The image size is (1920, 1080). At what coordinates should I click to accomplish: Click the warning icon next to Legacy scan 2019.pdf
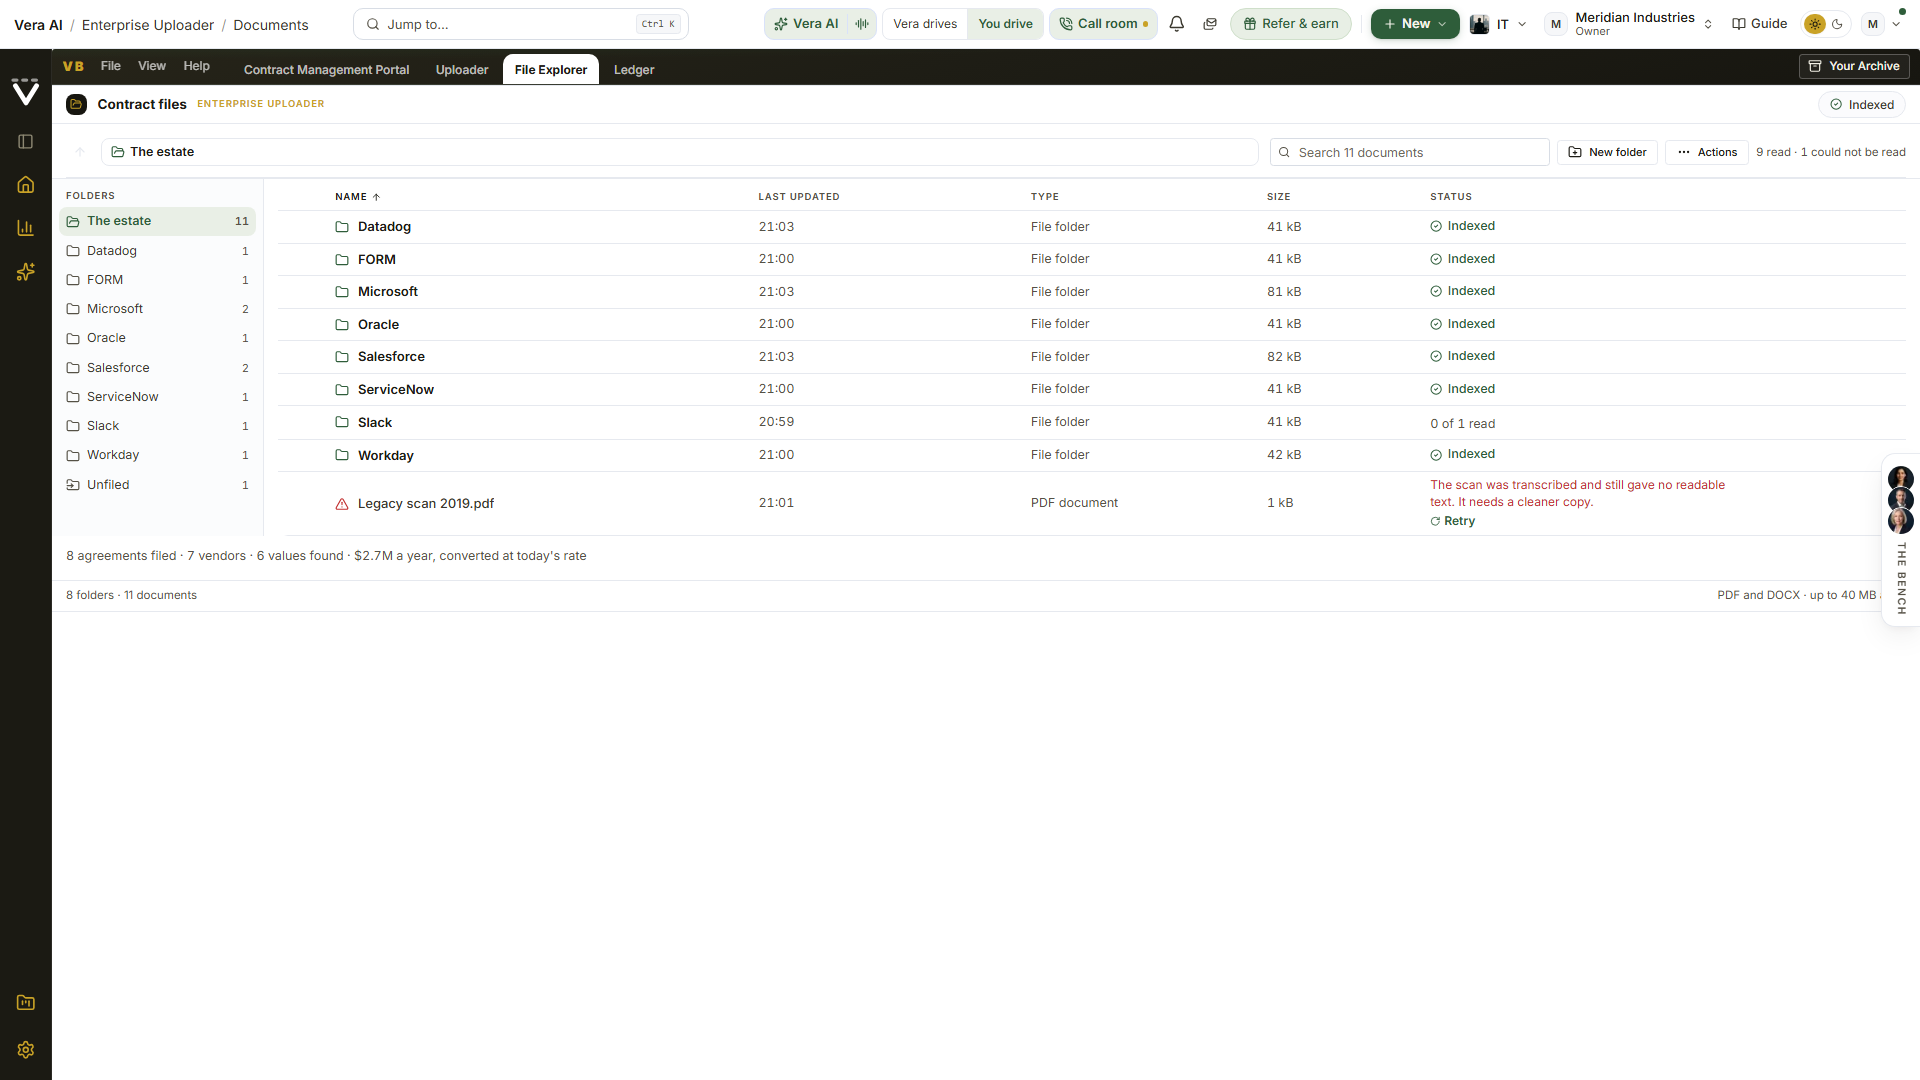coord(342,504)
